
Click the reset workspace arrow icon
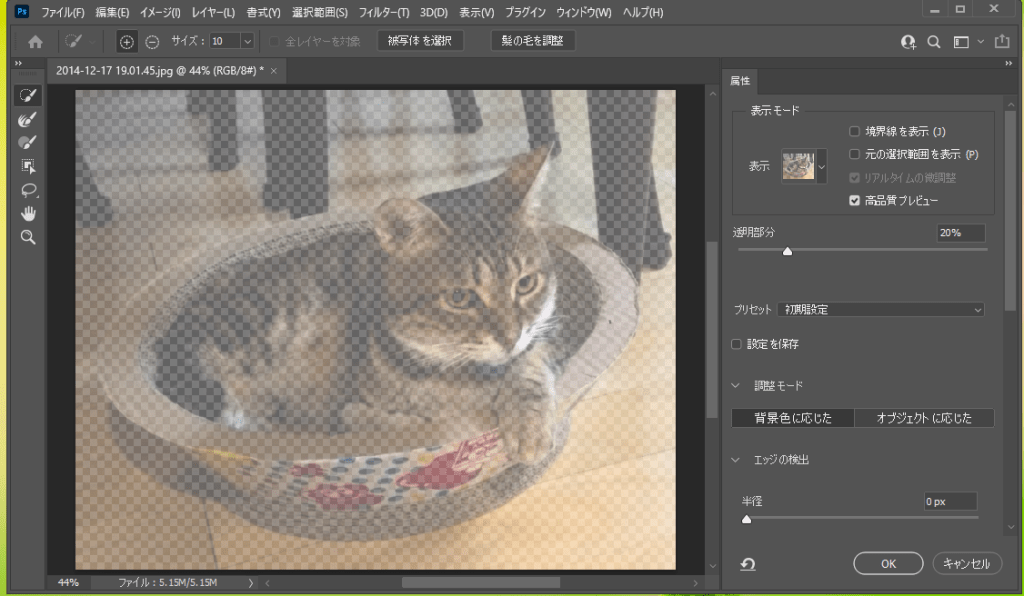[x=748, y=565]
